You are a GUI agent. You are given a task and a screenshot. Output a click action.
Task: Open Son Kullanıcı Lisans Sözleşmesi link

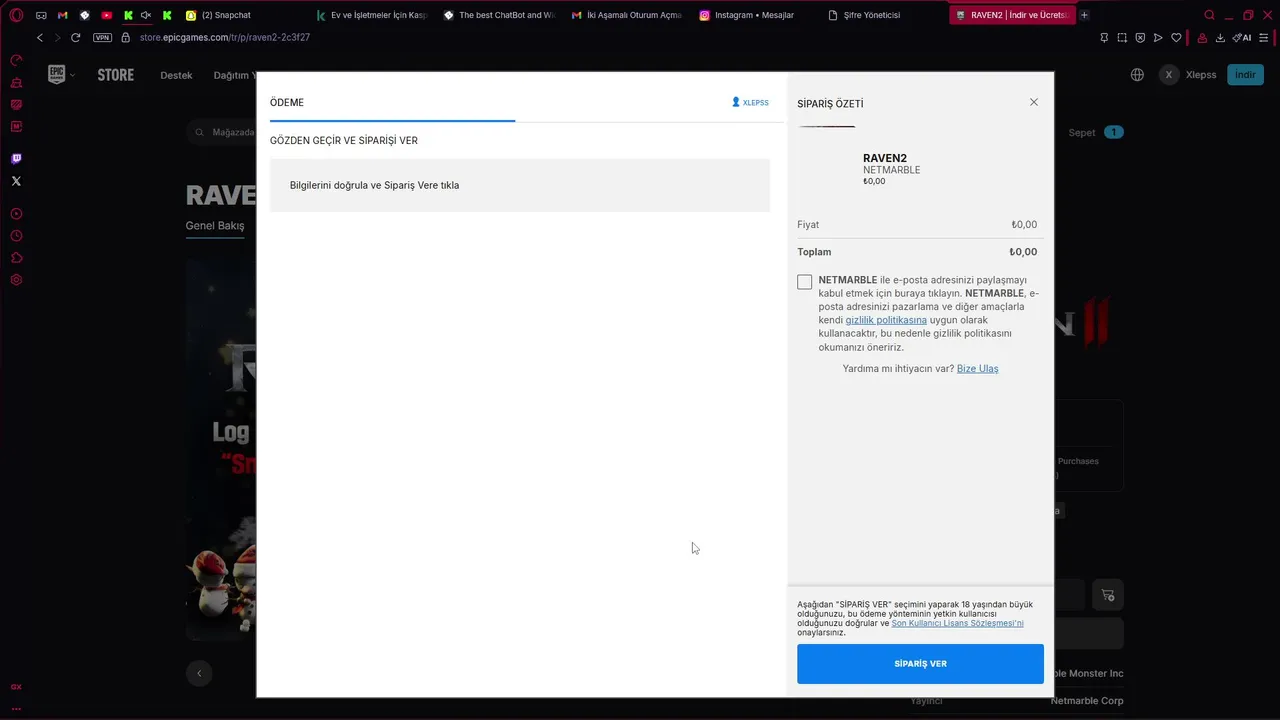click(x=957, y=623)
